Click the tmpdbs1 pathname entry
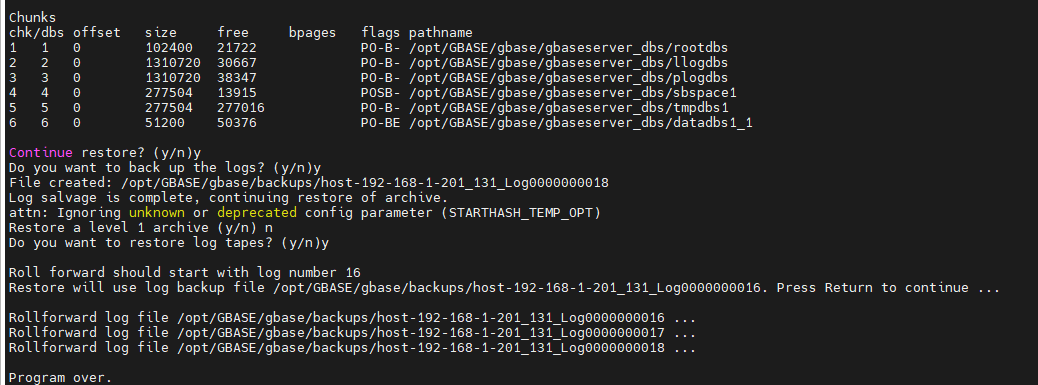 pyautogui.click(x=568, y=108)
